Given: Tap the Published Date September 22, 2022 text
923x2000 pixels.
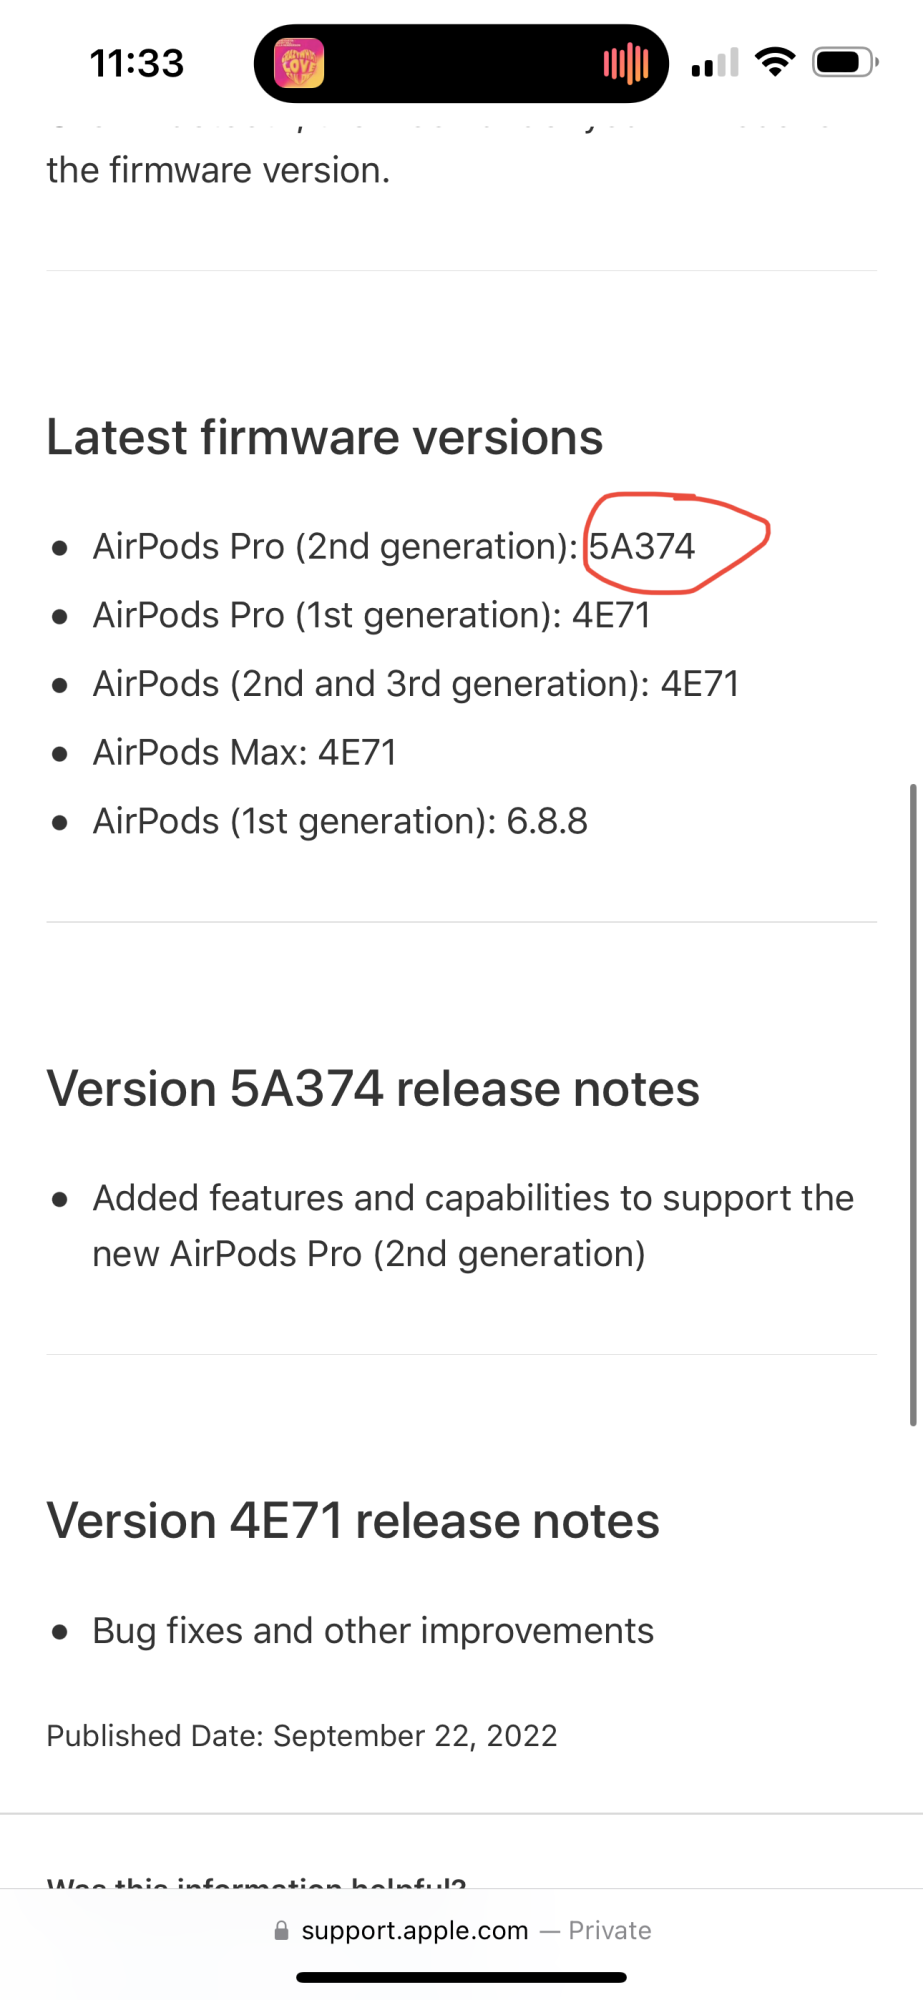Looking at the screenshot, I should (302, 1735).
